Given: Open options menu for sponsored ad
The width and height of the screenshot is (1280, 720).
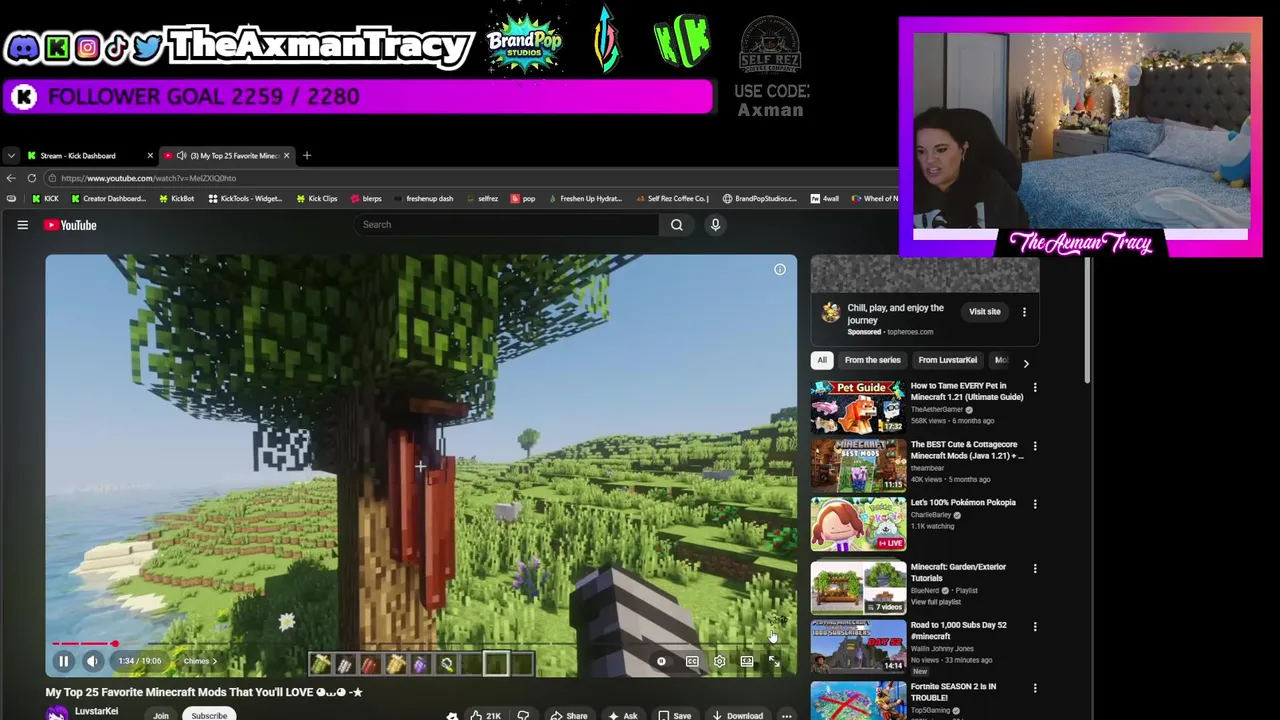Looking at the screenshot, I should (x=1024, y=312).
